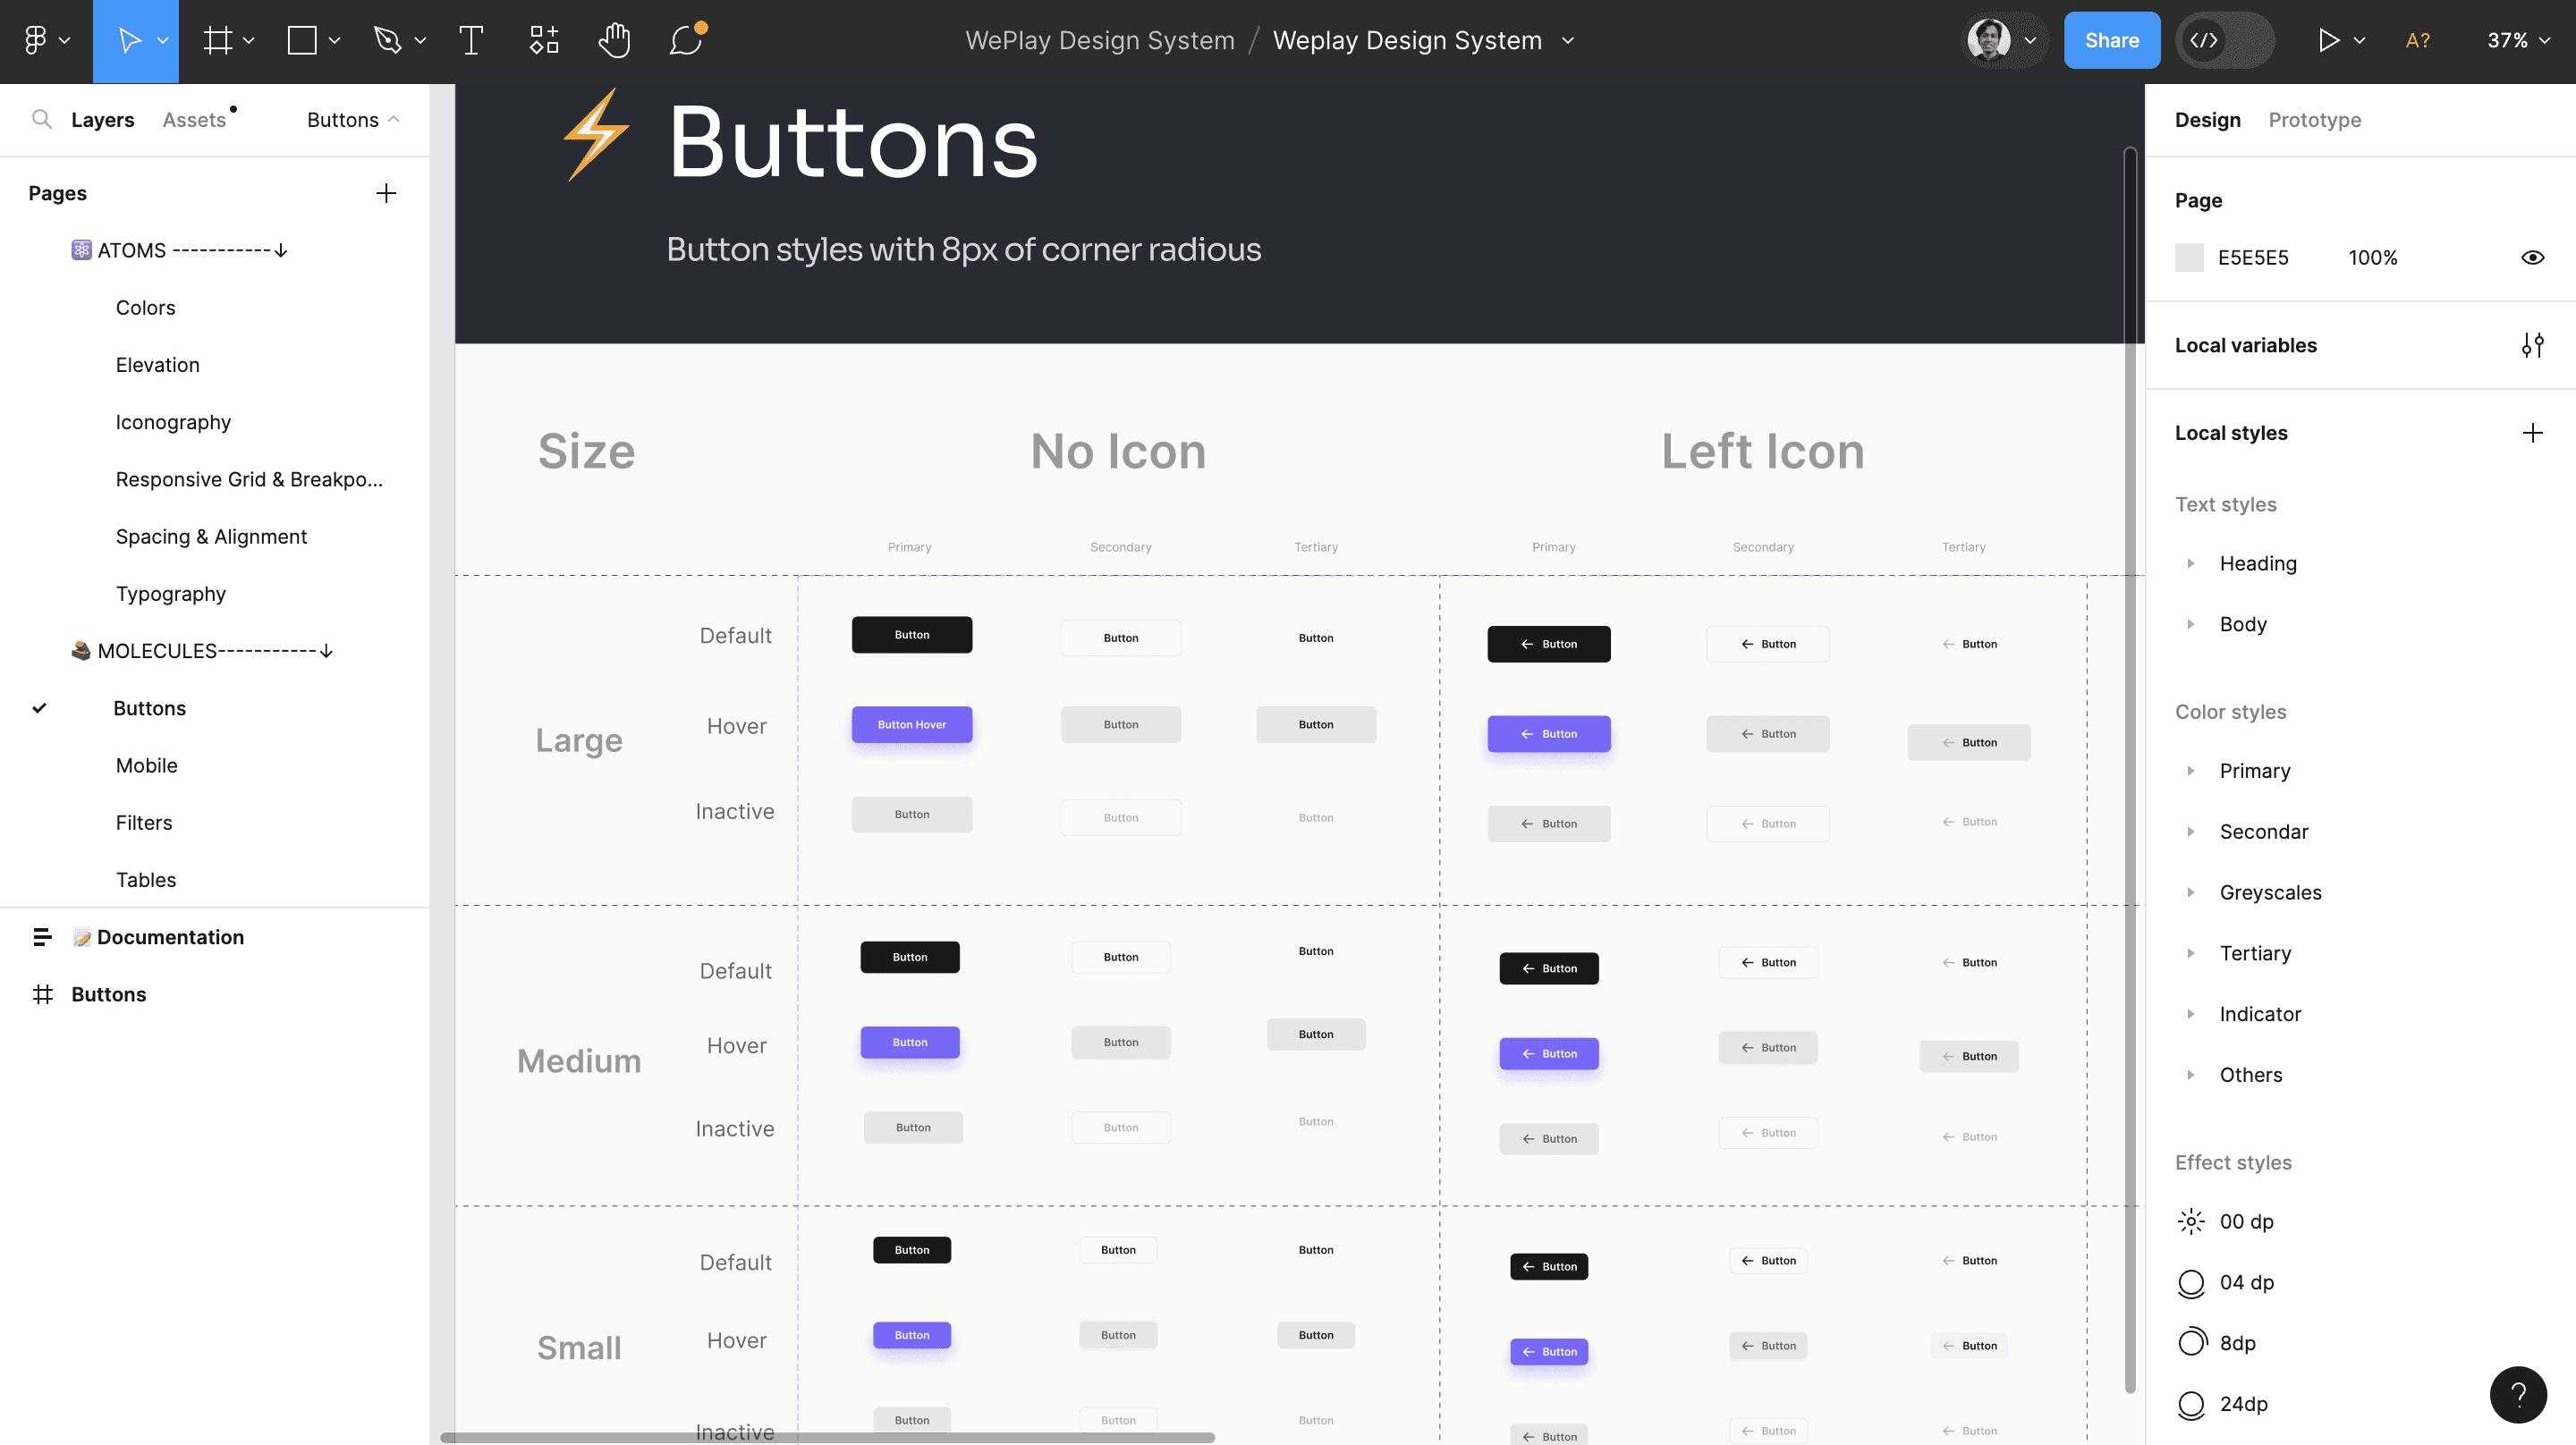Toggle page background visibility eye
The height and width of the screenshot is (1445, 2576).
click(x=2531, y=258)
